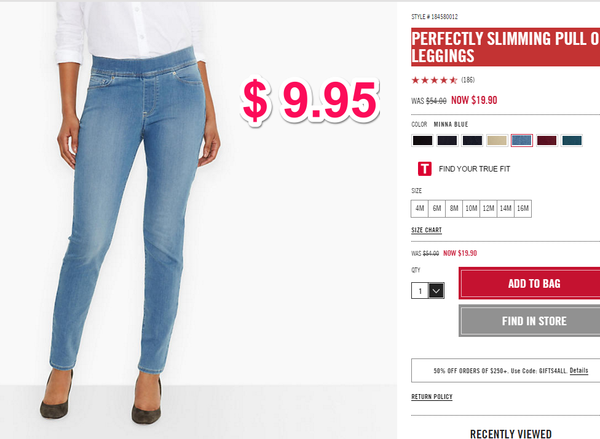Open the Return Policy link
Image resolution: width=600 pixels, height=439 pixels.
432,397
